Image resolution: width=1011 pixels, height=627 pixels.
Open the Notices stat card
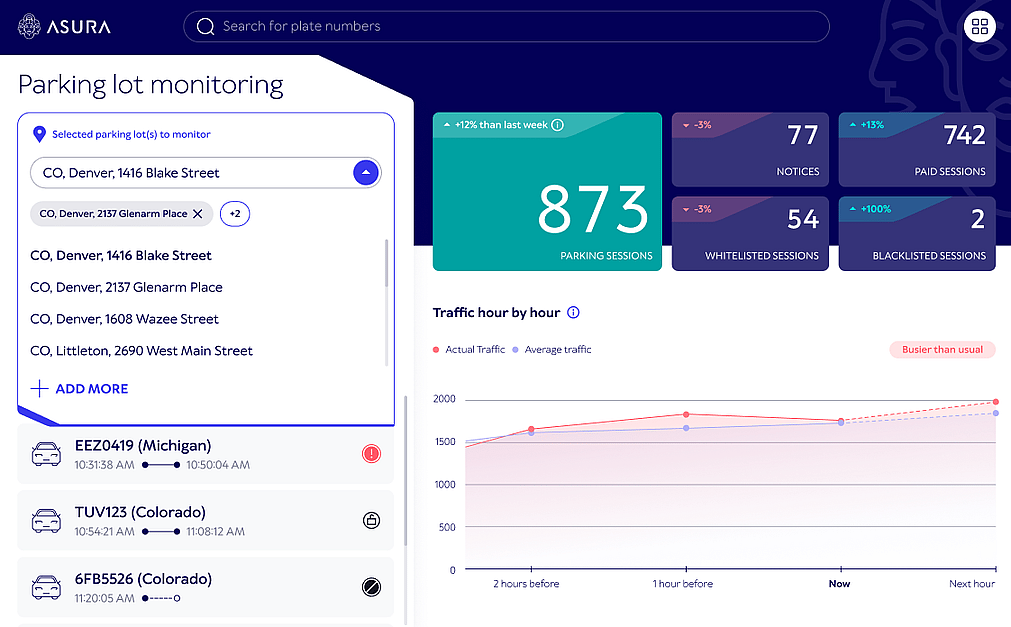[x=750, y=149]
